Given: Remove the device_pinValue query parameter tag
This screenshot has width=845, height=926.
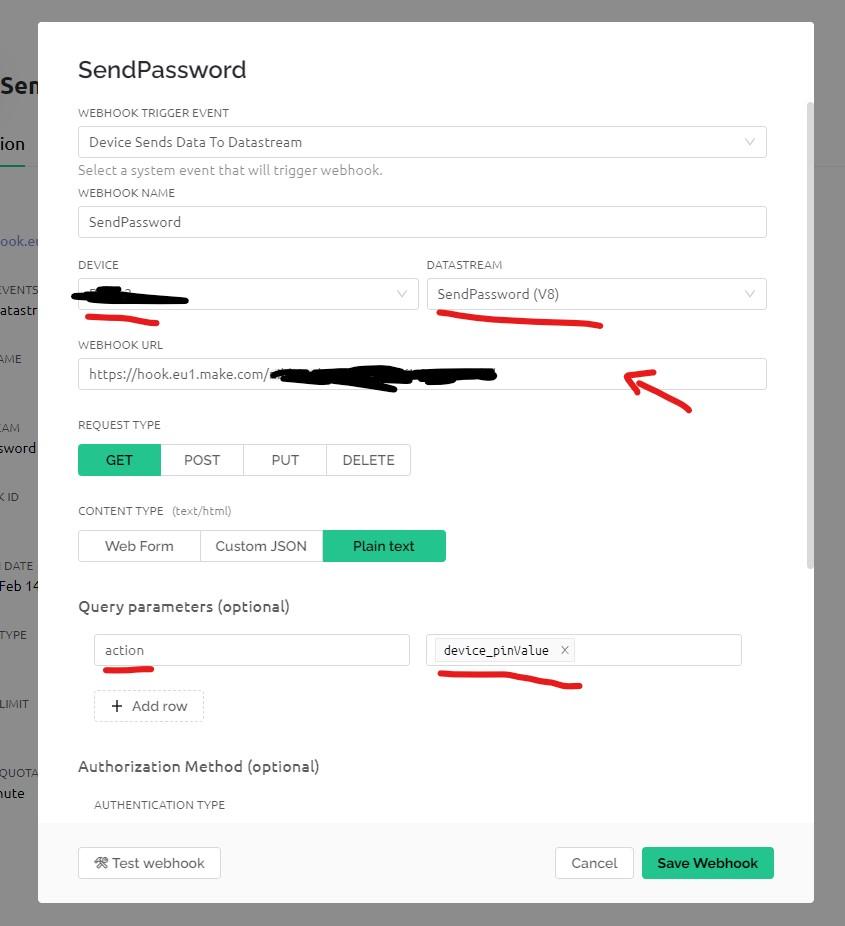Looking at the screenshot, I should pos(564,650).
